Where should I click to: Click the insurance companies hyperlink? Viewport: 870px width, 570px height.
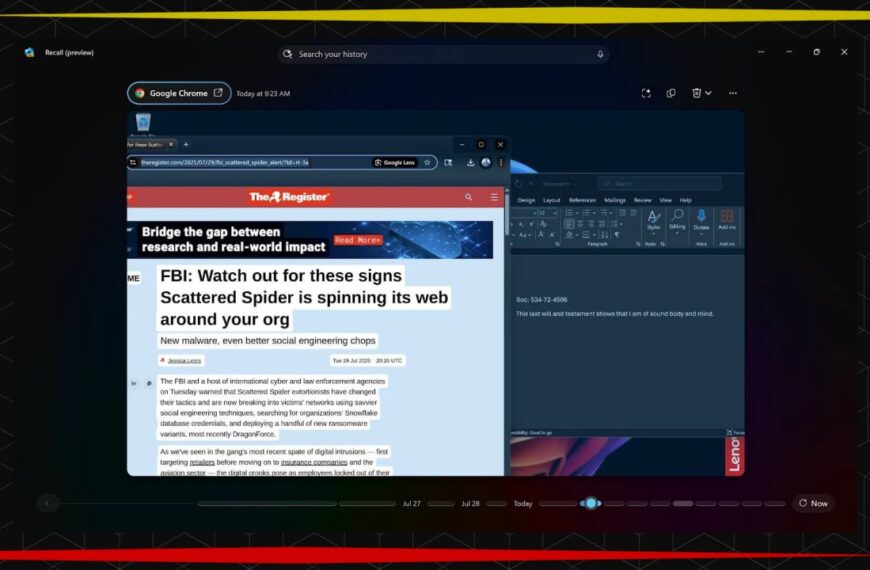coord(314,462)
